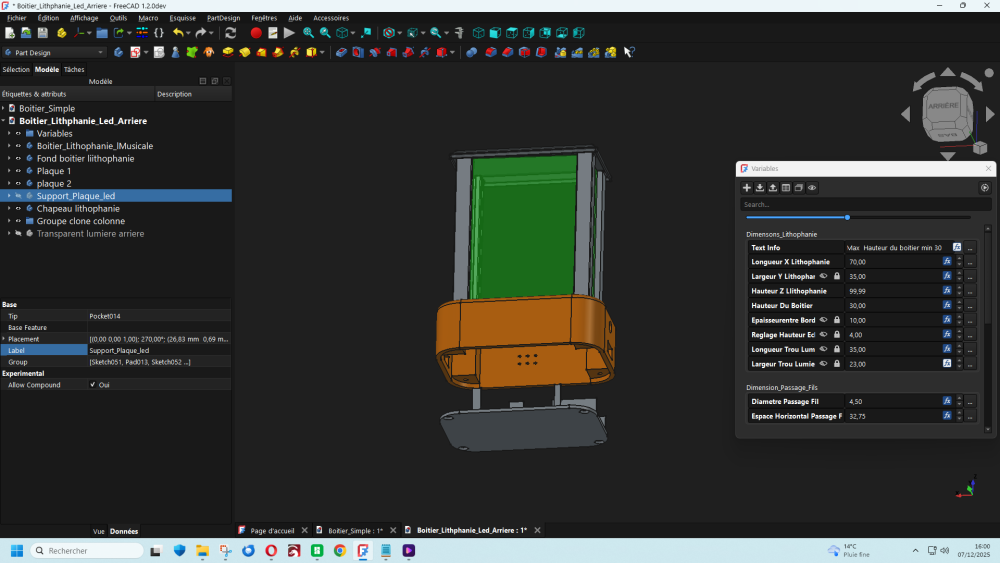
Task: Click the refresh/recompute icon in toolbar
Action: pos(230,33)
